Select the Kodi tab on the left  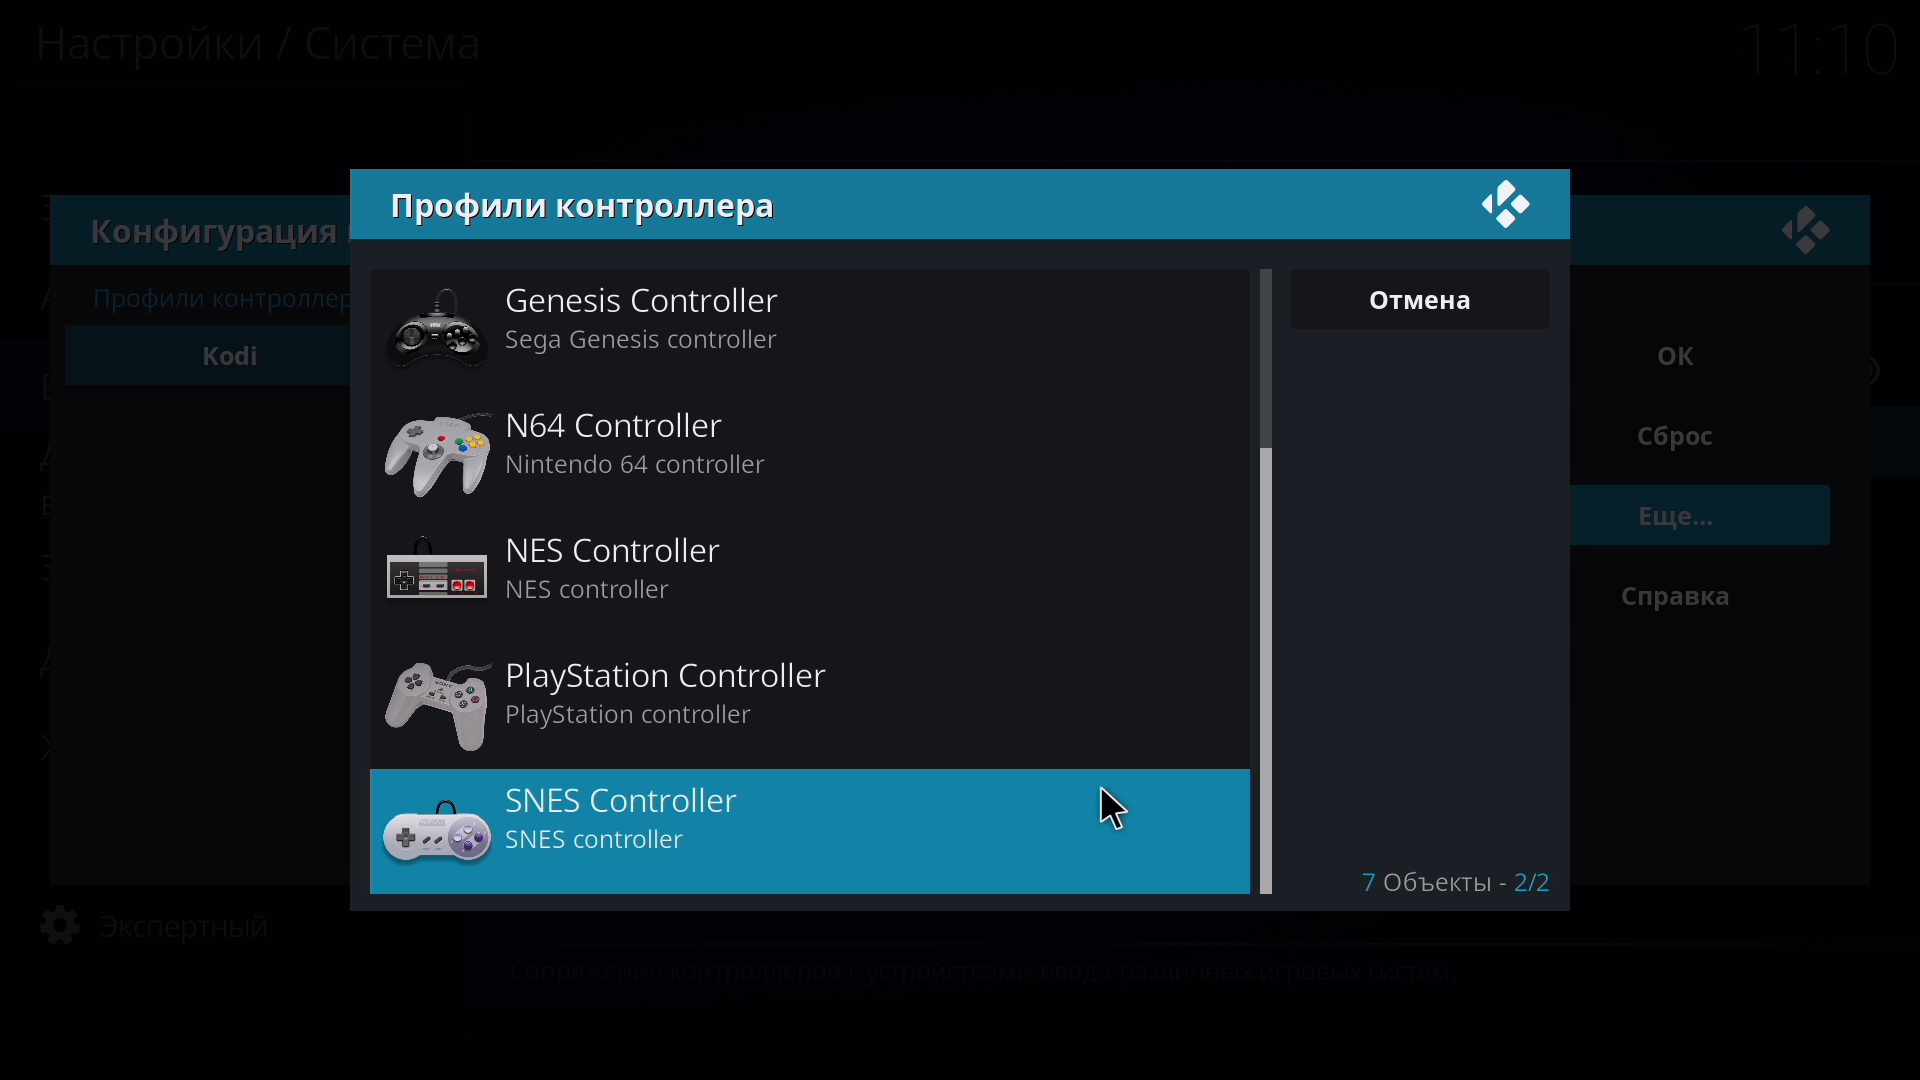pyautogui.click(x=229, y=356)
